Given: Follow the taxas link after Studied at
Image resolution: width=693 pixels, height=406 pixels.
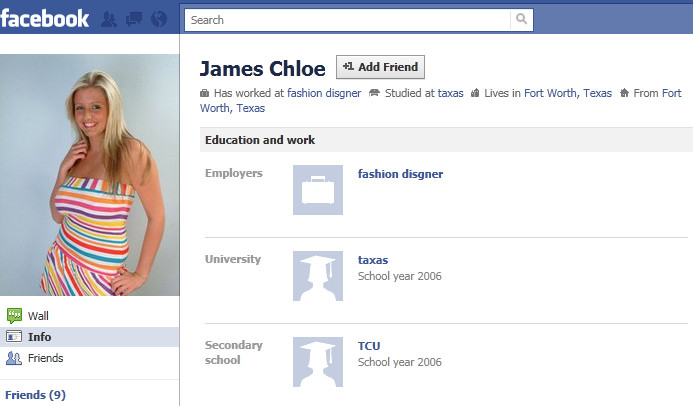Looking at the screenshot, I should (x=450, y=93).
